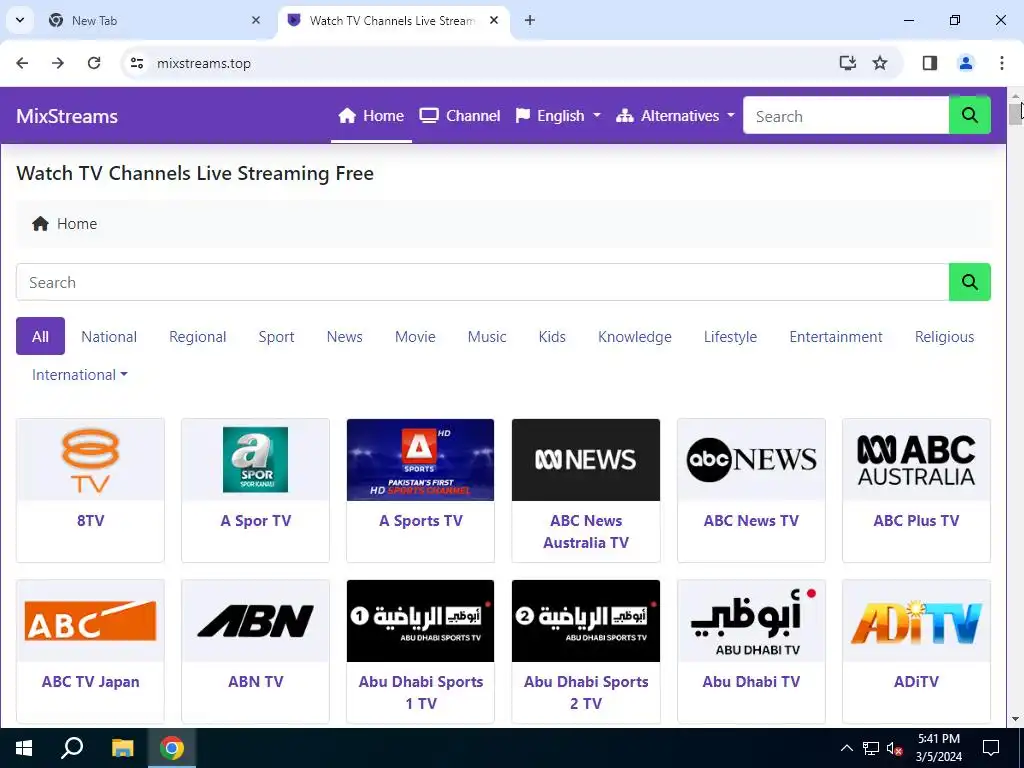Open the 8TV channel logo
This screenshot has height=768, width=1024.
click(x=90, y=460)
